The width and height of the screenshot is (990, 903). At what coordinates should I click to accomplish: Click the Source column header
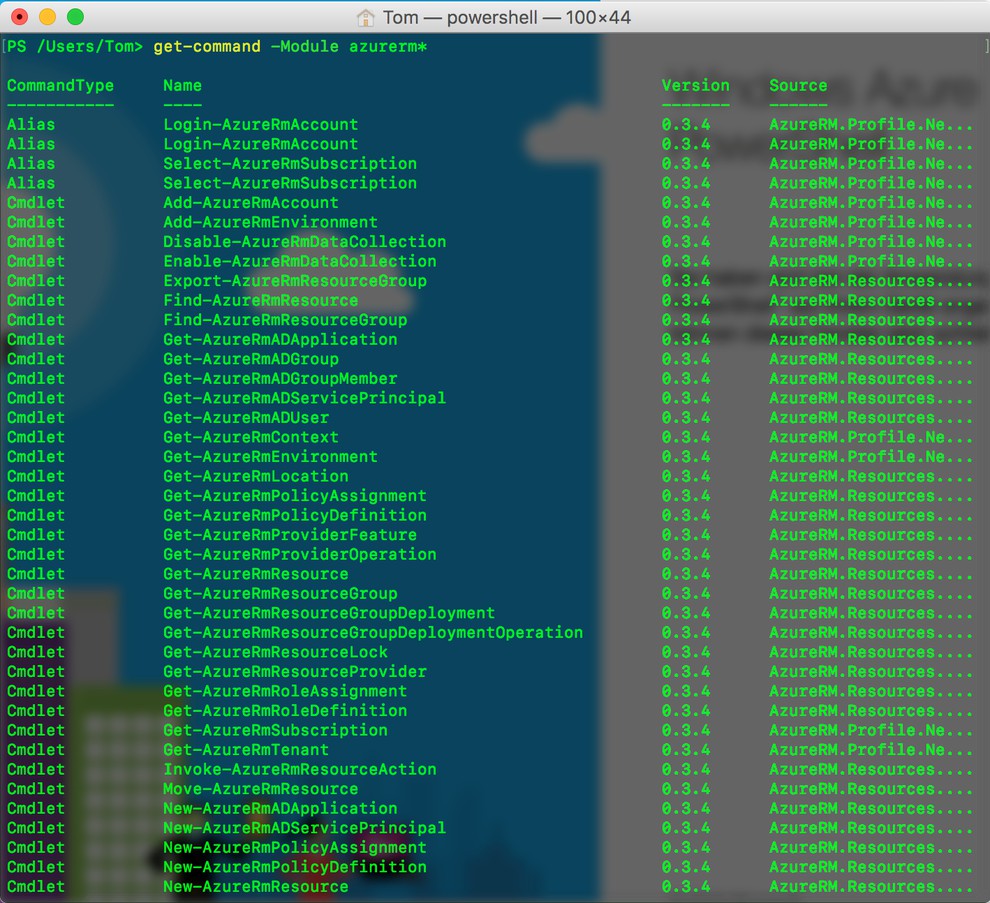797,85
